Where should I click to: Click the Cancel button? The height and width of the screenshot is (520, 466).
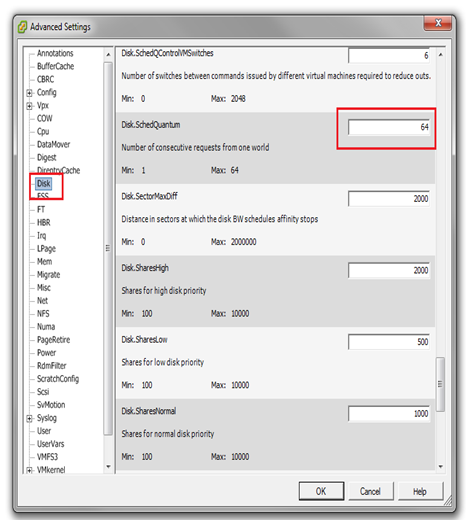370,491
